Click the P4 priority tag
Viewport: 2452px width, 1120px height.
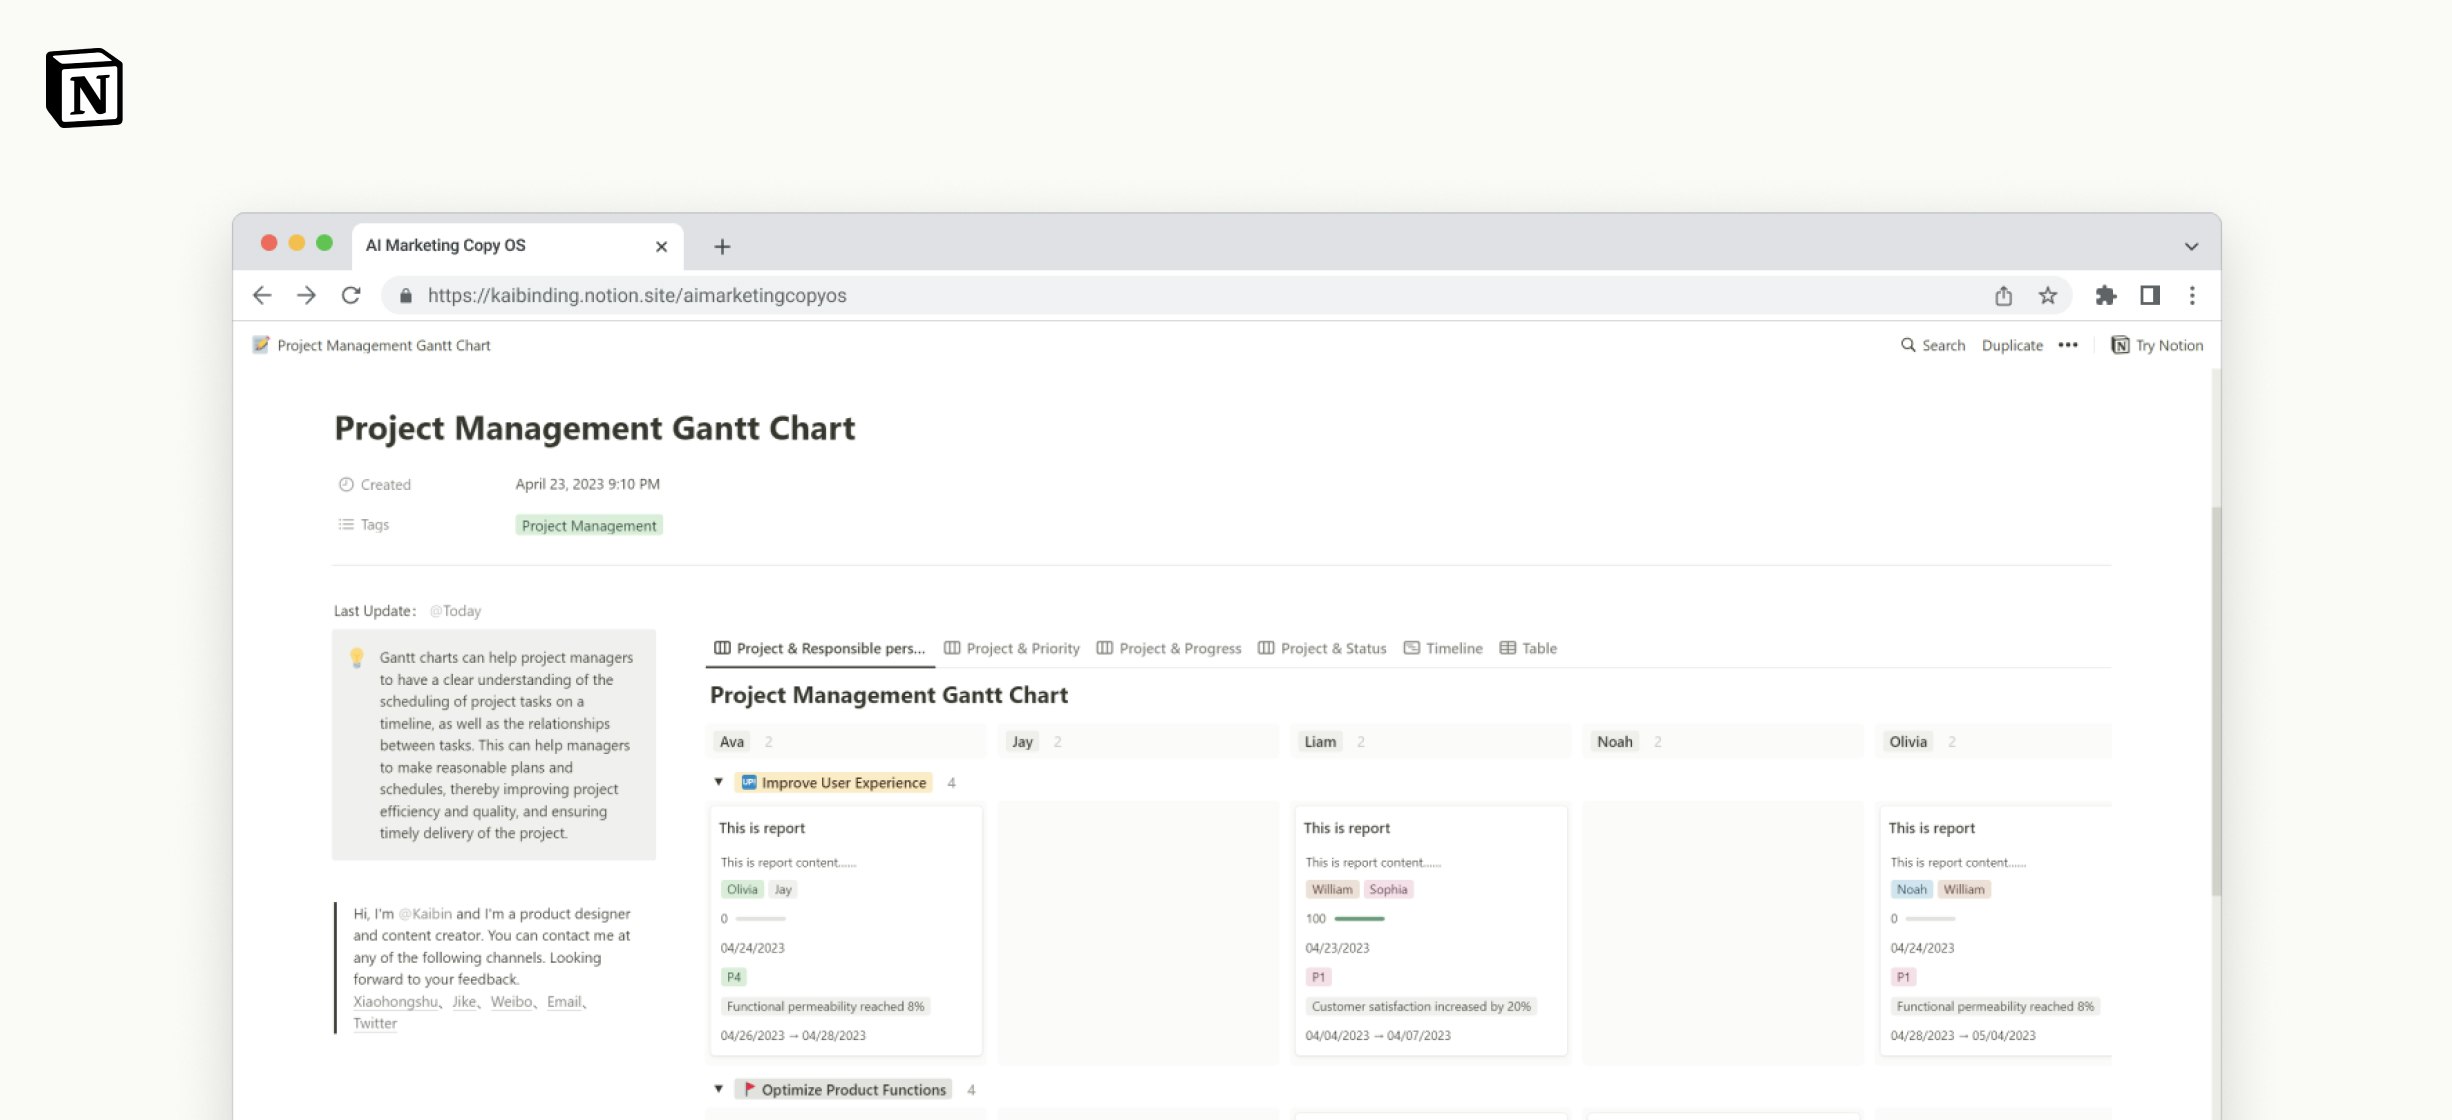click(733, 977)
